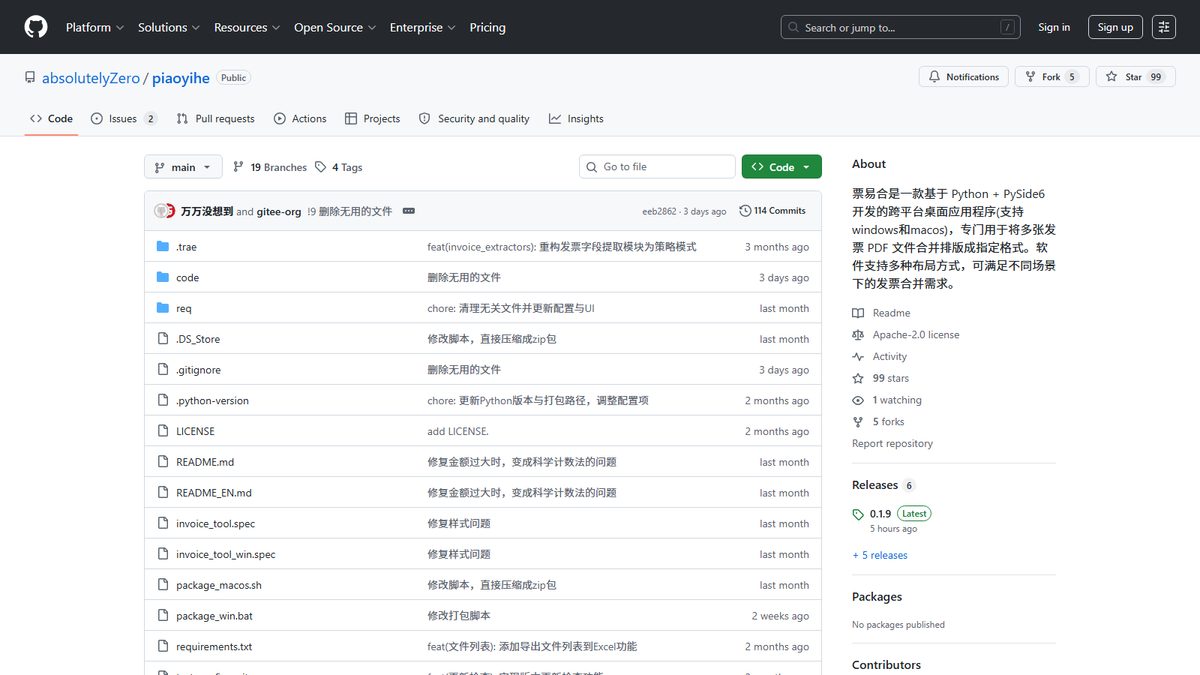
Task: Click the file icon beside LICENSE
Action: [163, 431]
